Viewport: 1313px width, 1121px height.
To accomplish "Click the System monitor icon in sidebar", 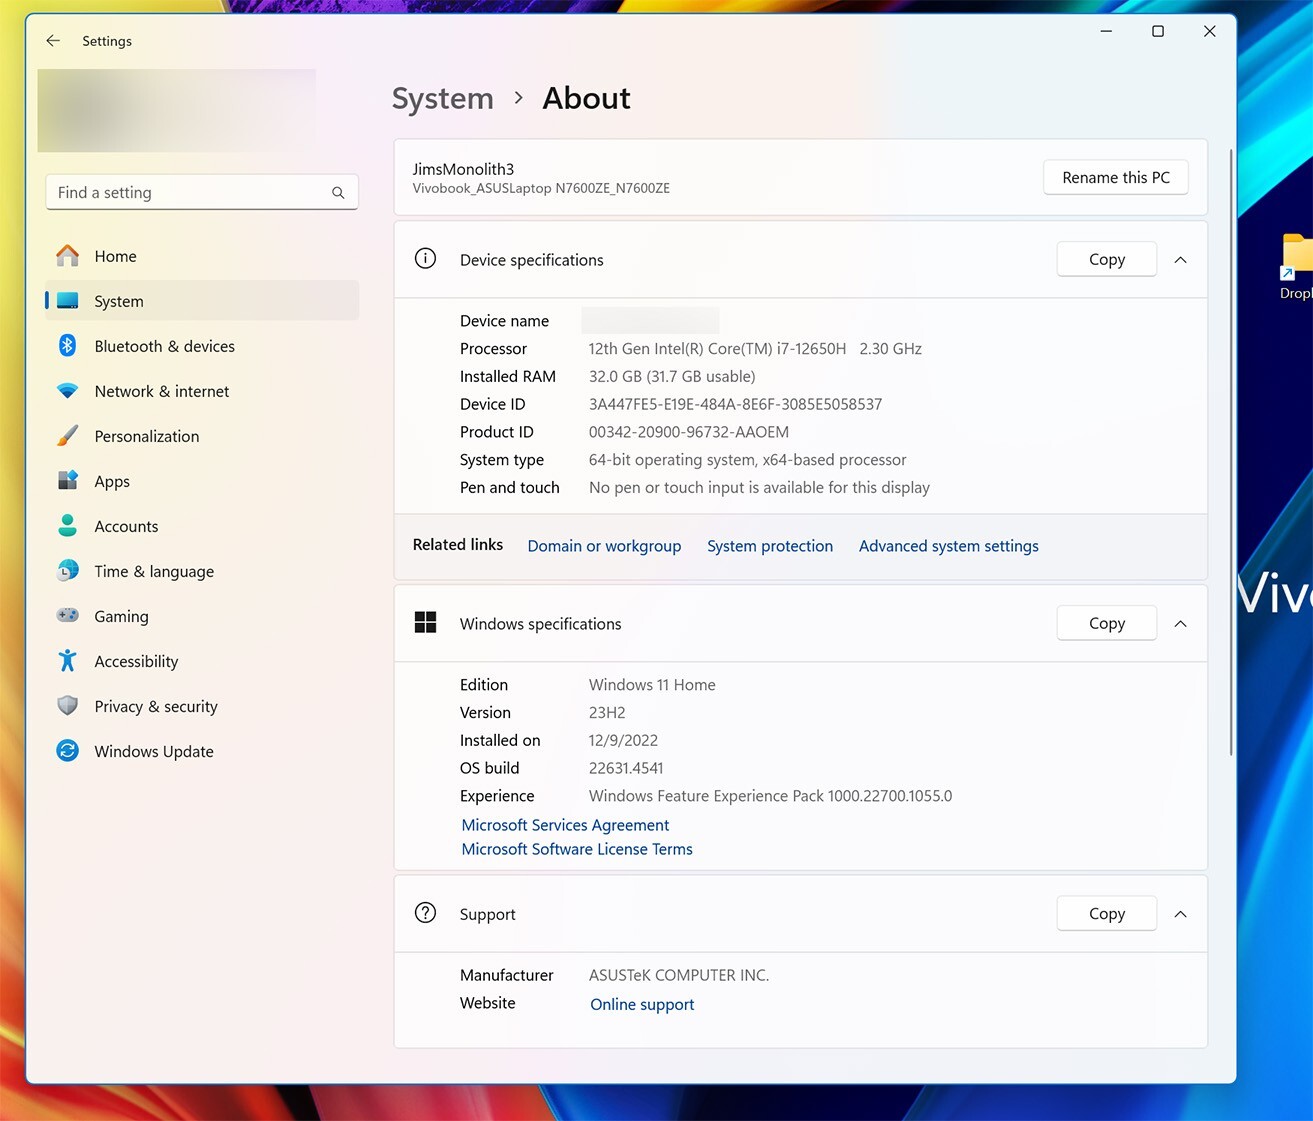I will [67, 301].
